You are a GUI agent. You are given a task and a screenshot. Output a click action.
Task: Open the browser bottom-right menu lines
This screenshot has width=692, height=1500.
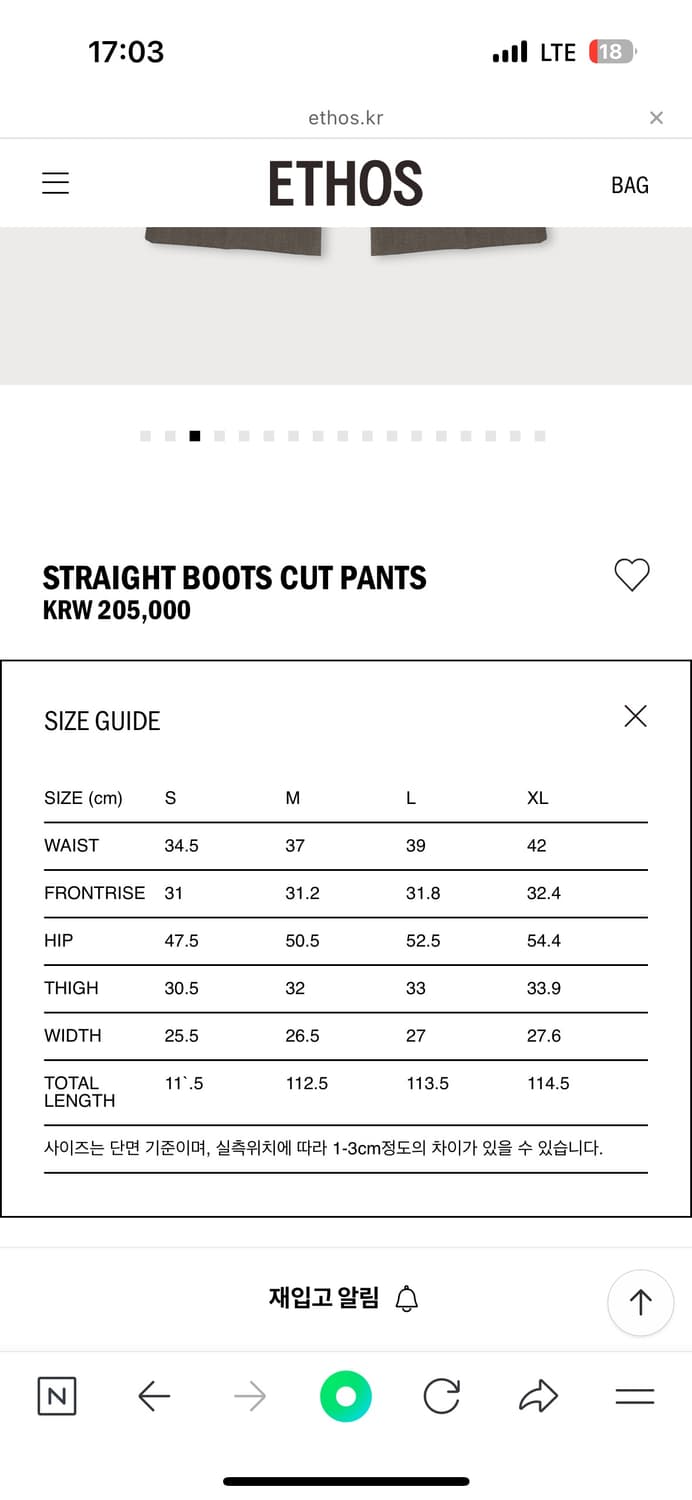point(634,1396)
